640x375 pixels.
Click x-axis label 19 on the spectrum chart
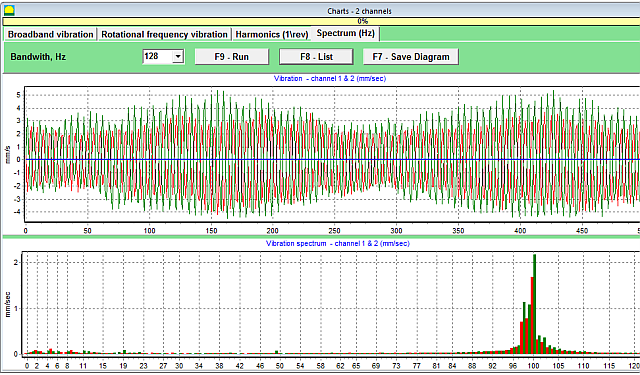pos(123,366)
